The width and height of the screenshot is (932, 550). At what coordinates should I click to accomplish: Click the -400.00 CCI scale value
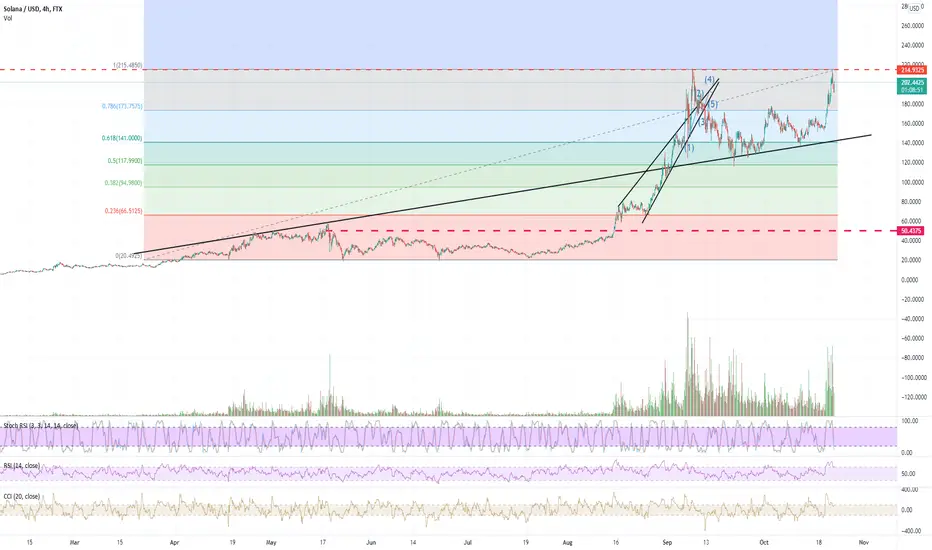click(910, 532)
